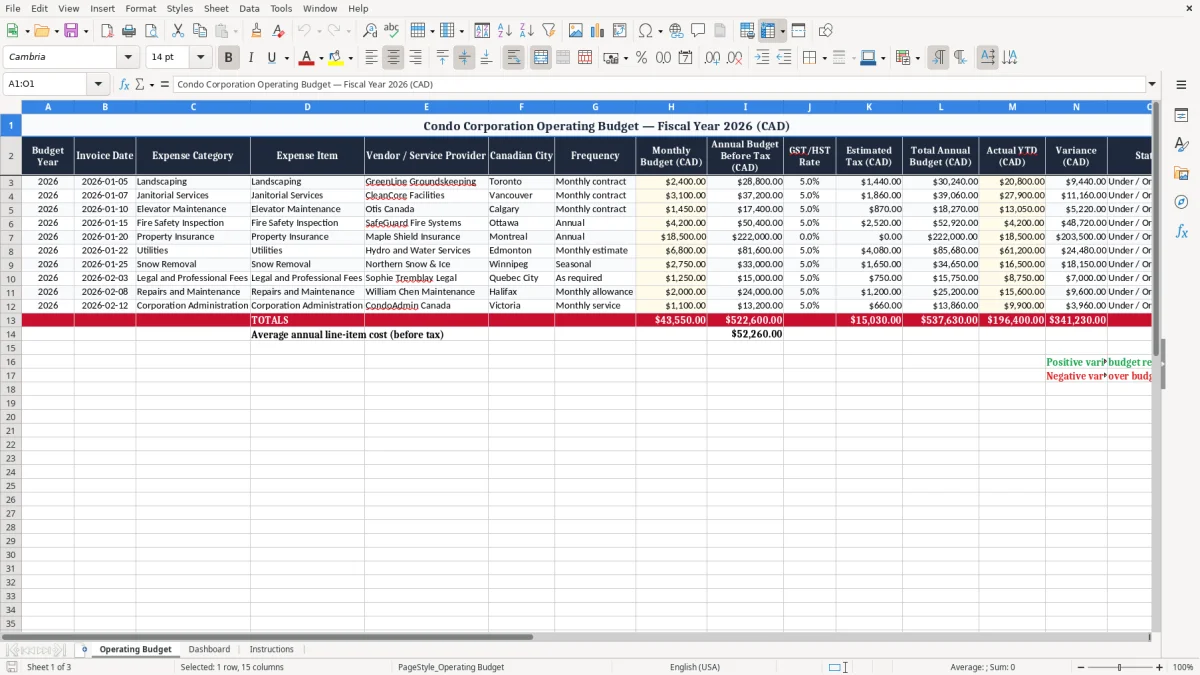Open the Format menu
The image size is (1200, 675).
(x=140, y=8)
